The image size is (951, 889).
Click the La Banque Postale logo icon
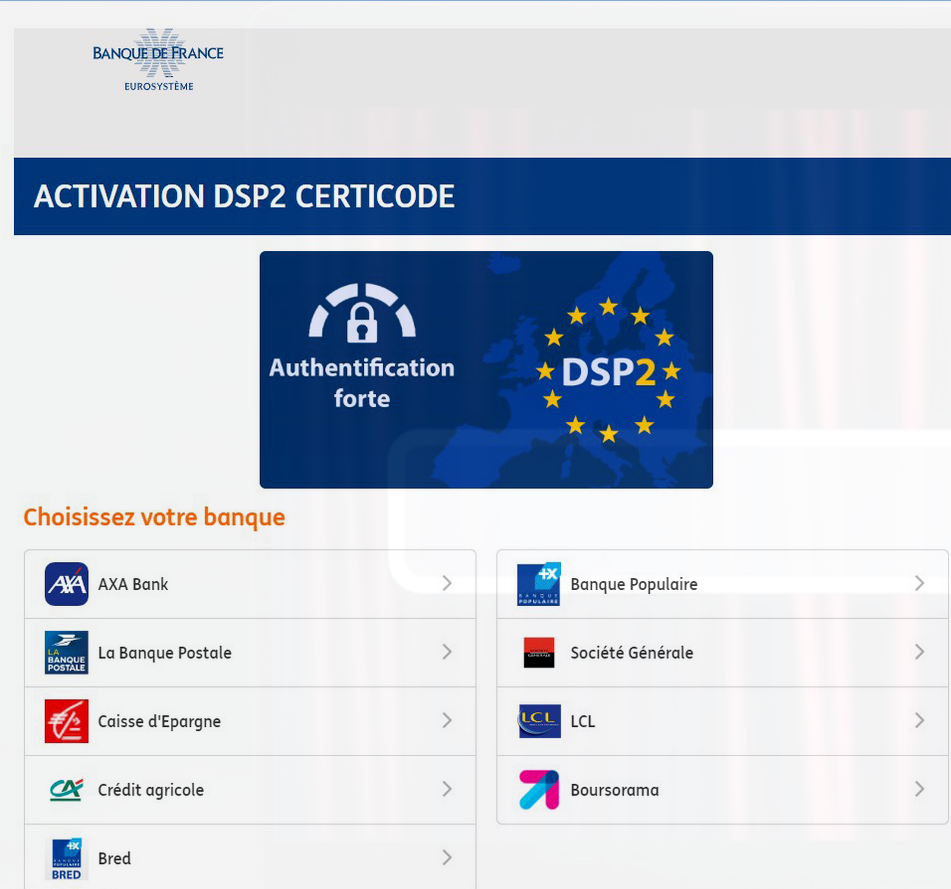[x=67, y=652]
